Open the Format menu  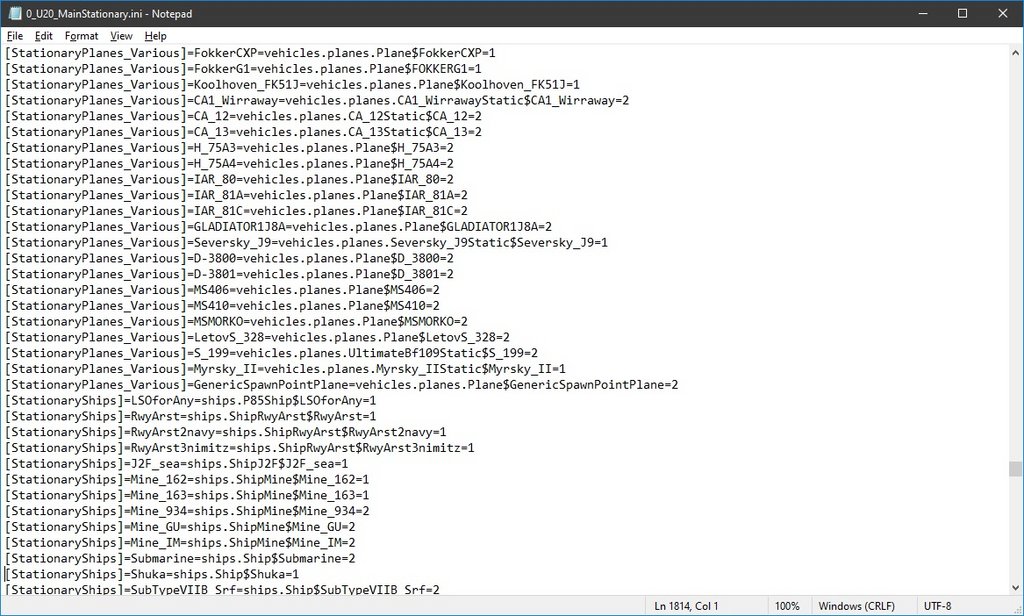[82, 36]
